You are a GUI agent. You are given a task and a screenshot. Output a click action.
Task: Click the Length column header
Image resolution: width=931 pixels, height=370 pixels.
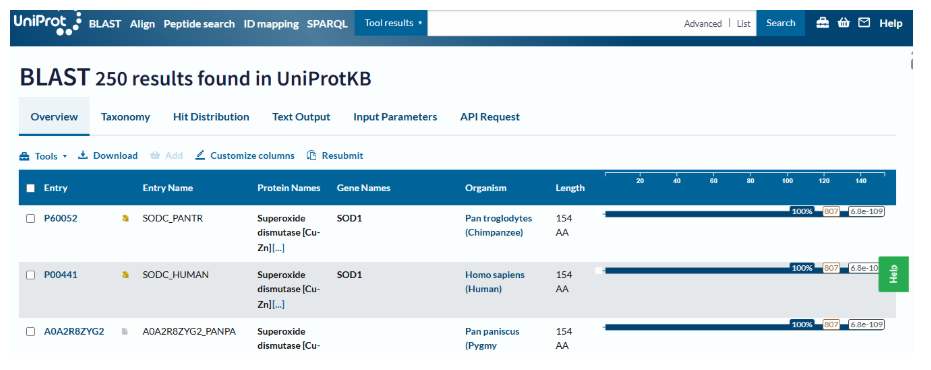570,188
